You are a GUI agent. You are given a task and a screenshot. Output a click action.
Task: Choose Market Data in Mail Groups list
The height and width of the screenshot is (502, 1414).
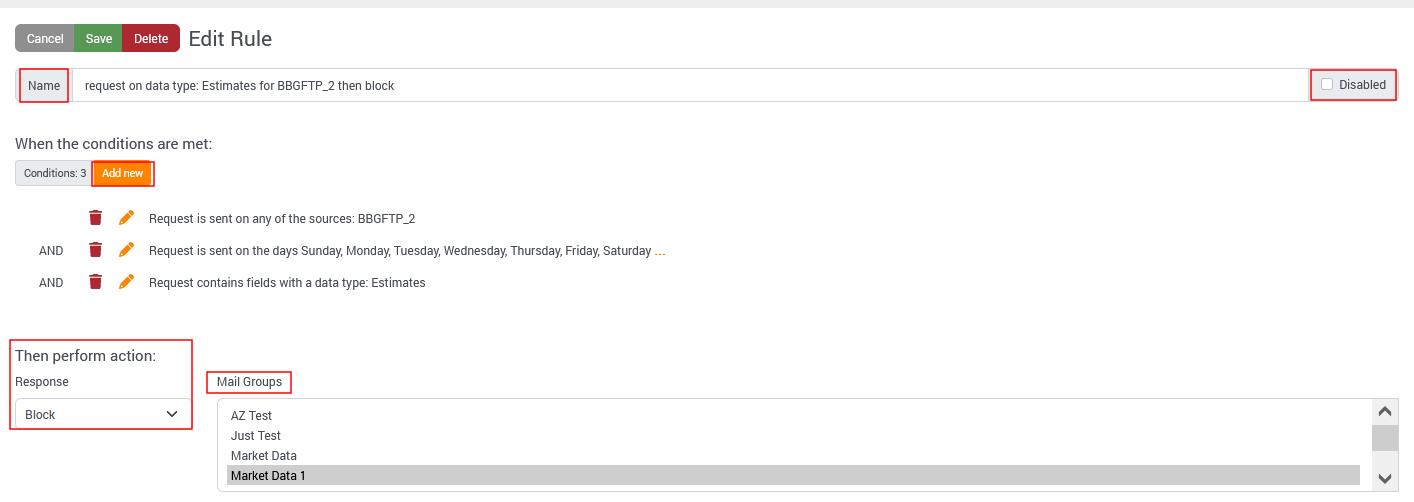pos(263,456)
